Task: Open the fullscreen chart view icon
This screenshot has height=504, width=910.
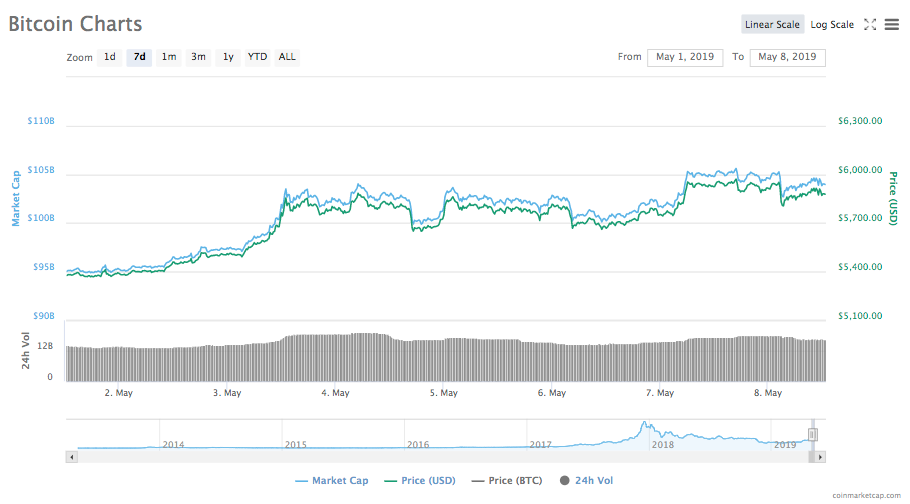Action: click(x=869, y=24)
